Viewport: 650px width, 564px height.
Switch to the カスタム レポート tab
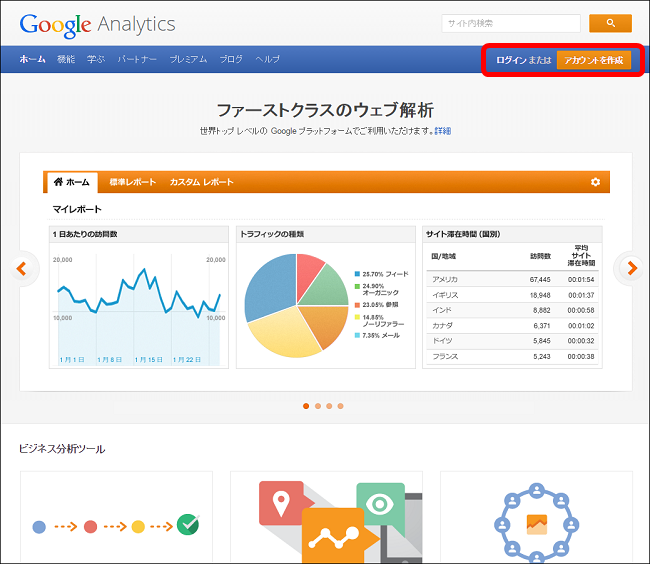(x=201, y=182)
